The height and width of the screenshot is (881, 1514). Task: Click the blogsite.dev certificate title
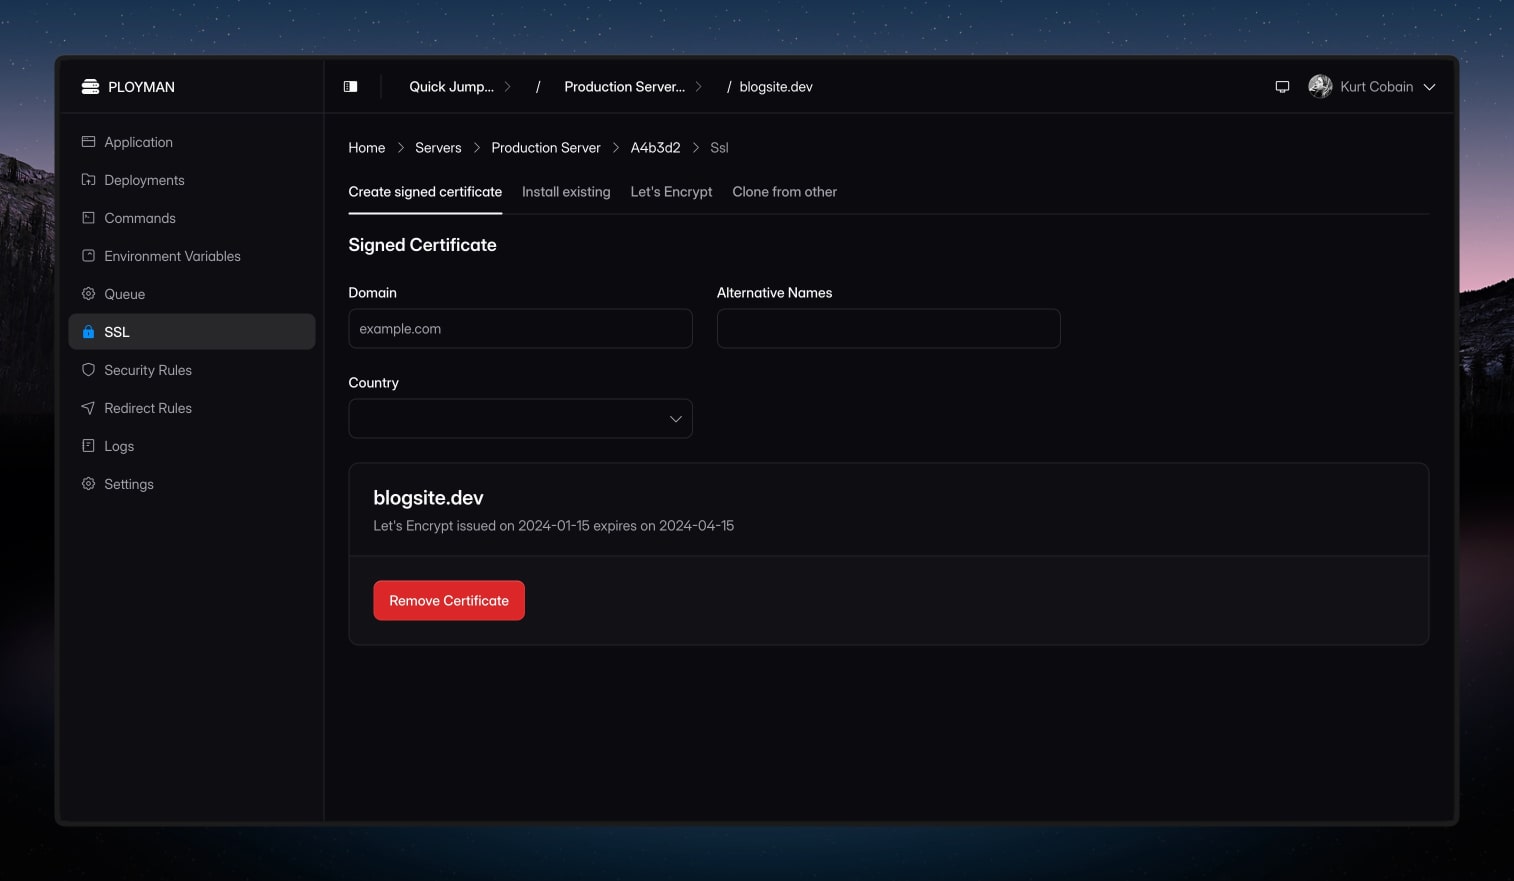coord(428,498)
